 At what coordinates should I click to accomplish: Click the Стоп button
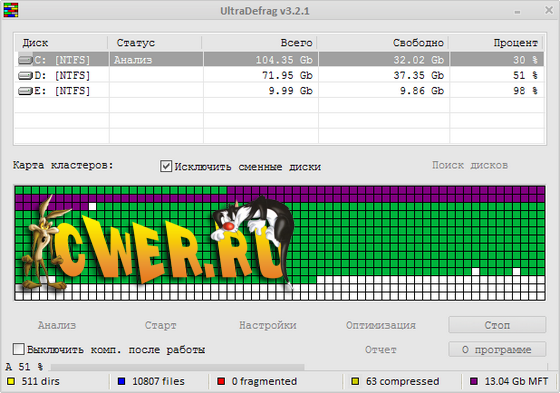tap(497, 325)
